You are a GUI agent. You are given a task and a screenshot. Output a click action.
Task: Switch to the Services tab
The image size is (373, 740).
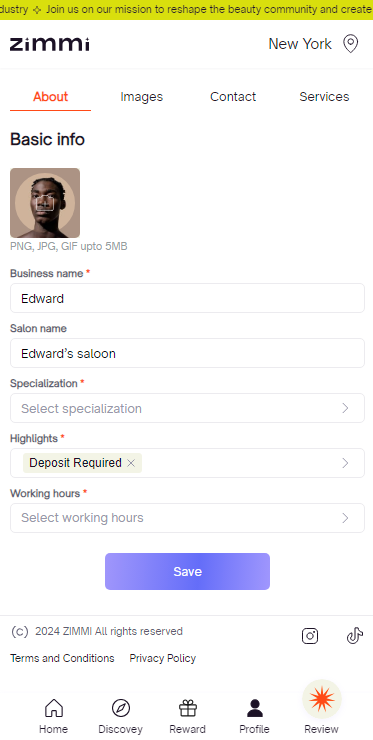(324, 97)
